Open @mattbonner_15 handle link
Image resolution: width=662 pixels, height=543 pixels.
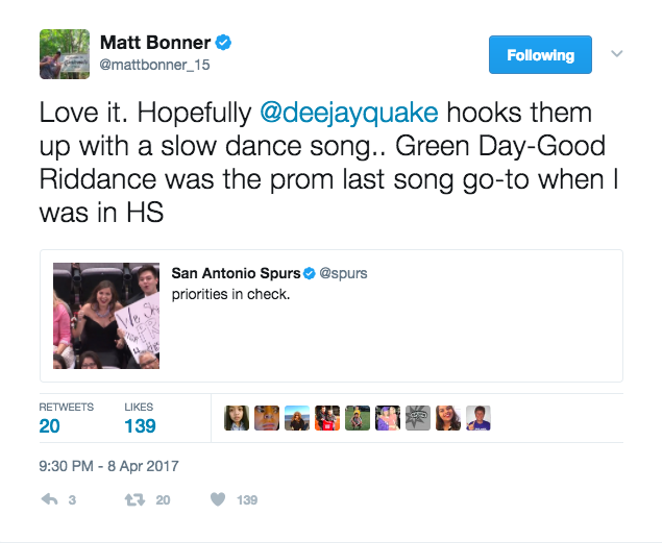click(x=155, y=65)
